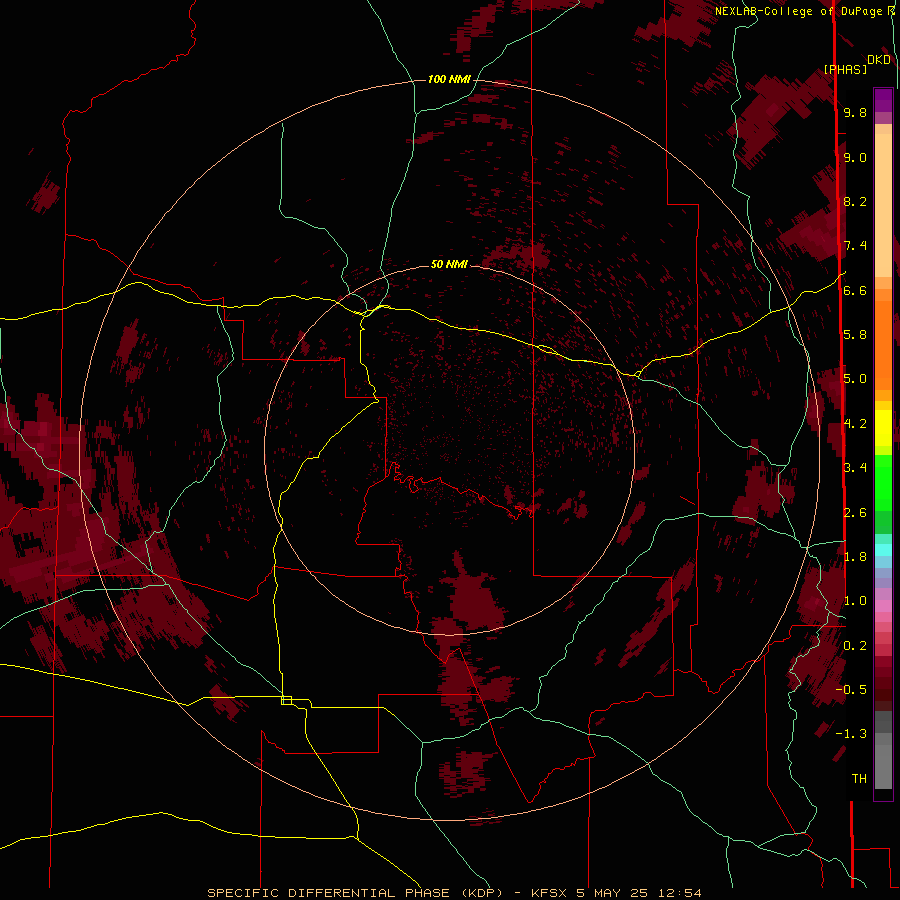Click the 5.8 value on the scale

click(x=855, y=335)
